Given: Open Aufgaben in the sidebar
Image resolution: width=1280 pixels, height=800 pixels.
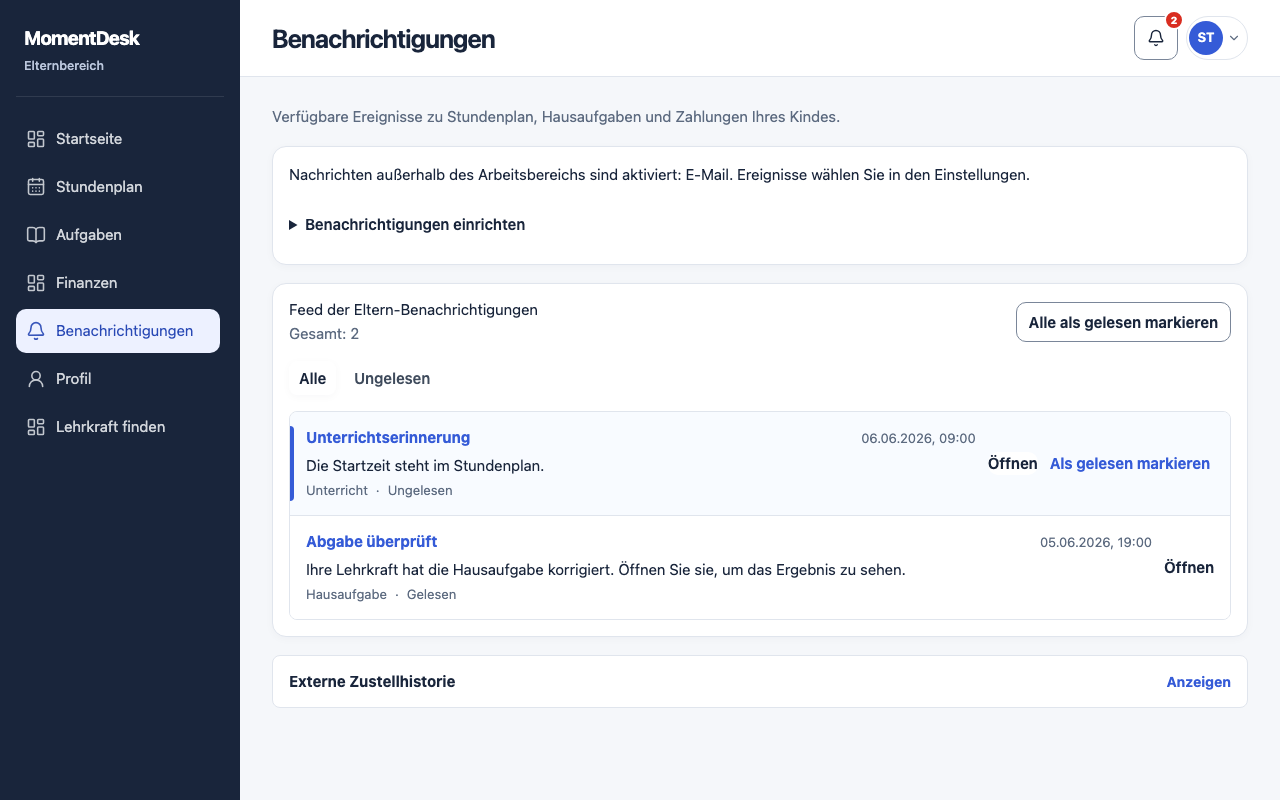Looking at the screenshot, I should click(118, 235).
